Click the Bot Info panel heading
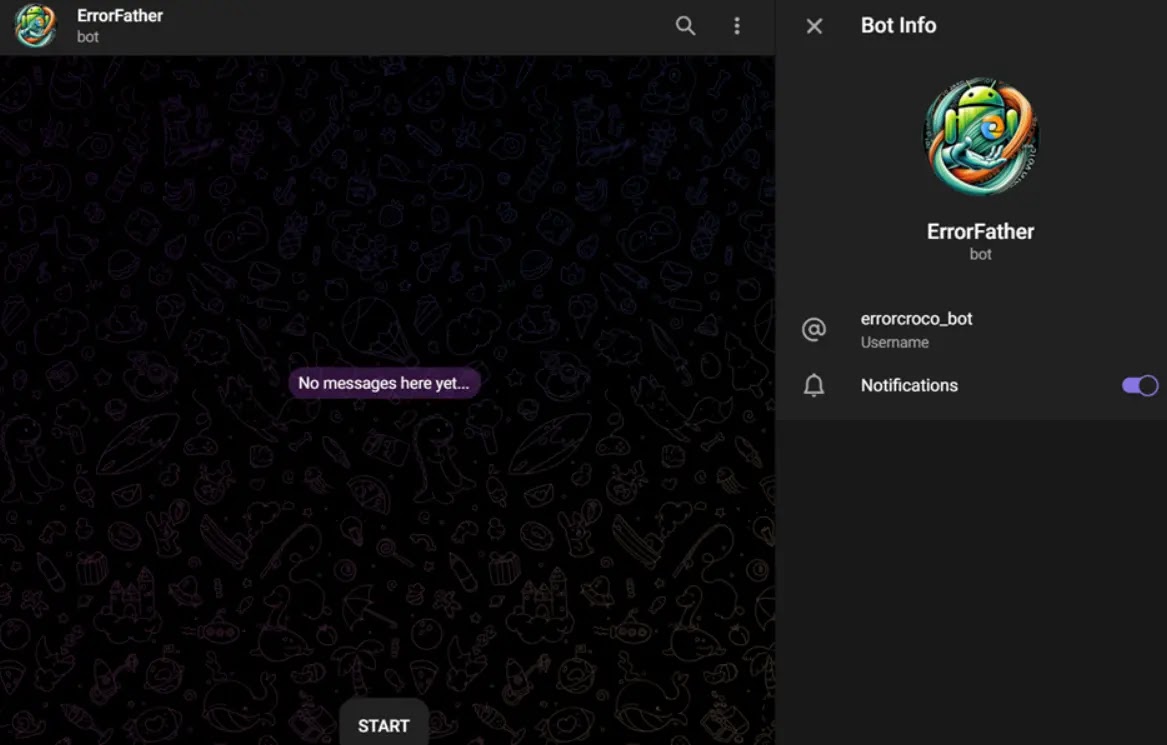 (x=898, y=25)
